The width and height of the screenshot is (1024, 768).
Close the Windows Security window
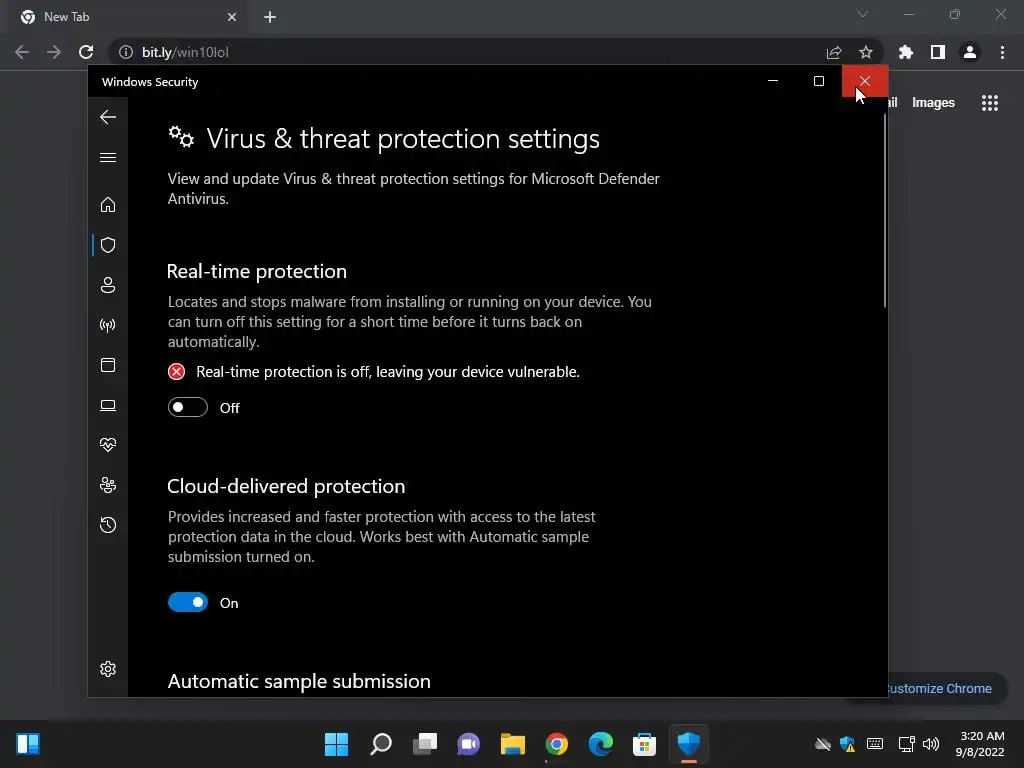click(865, 81)
